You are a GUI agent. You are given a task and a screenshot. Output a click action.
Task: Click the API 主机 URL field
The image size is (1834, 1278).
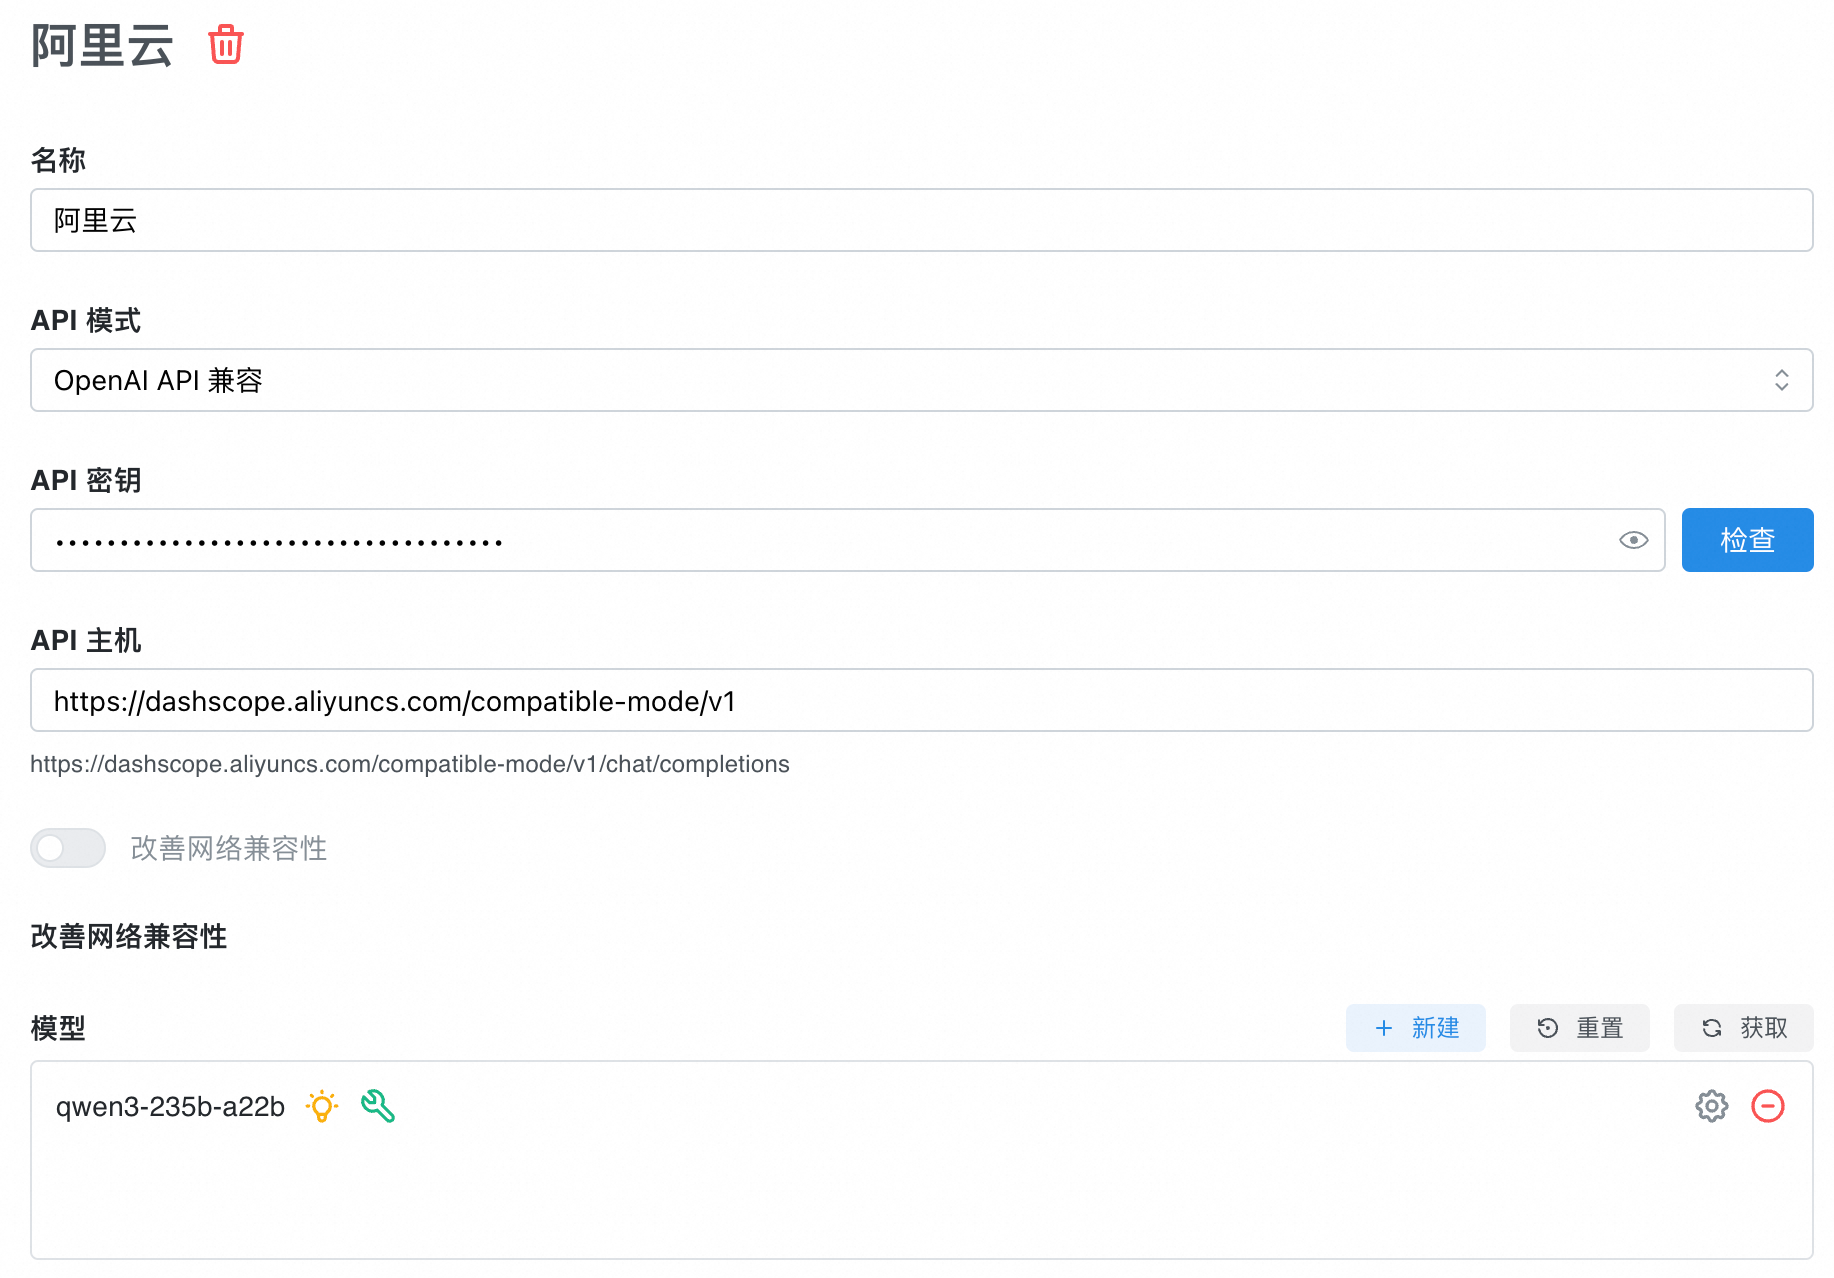[921, 700]
